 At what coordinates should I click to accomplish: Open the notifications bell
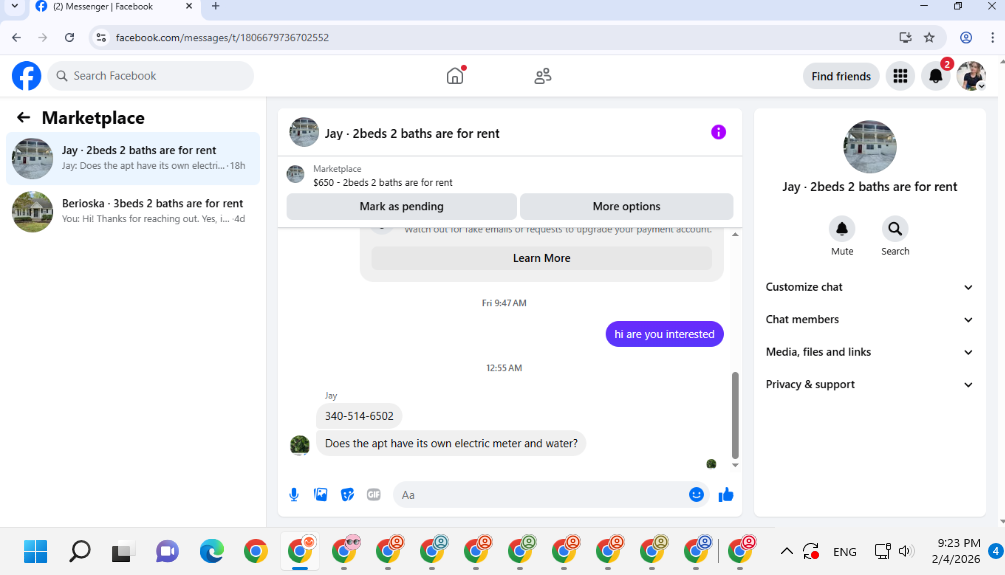(x=936, y=76)
